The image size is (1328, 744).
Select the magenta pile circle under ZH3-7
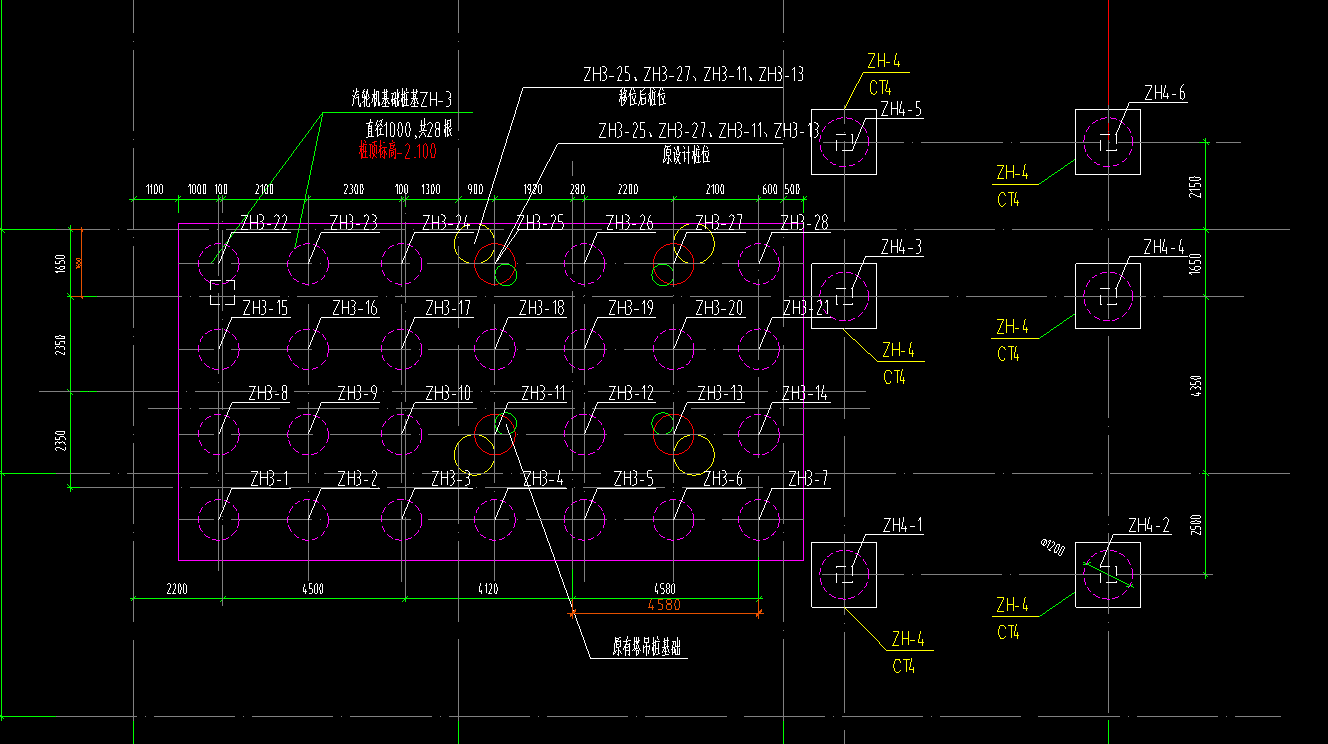[x=760, y=519]
